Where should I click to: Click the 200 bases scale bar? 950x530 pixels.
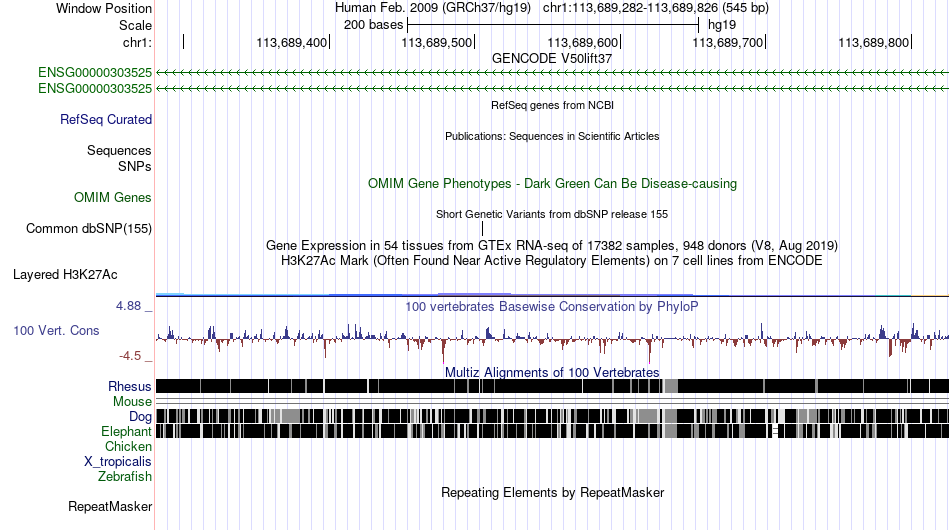click(x=553, y=25)
